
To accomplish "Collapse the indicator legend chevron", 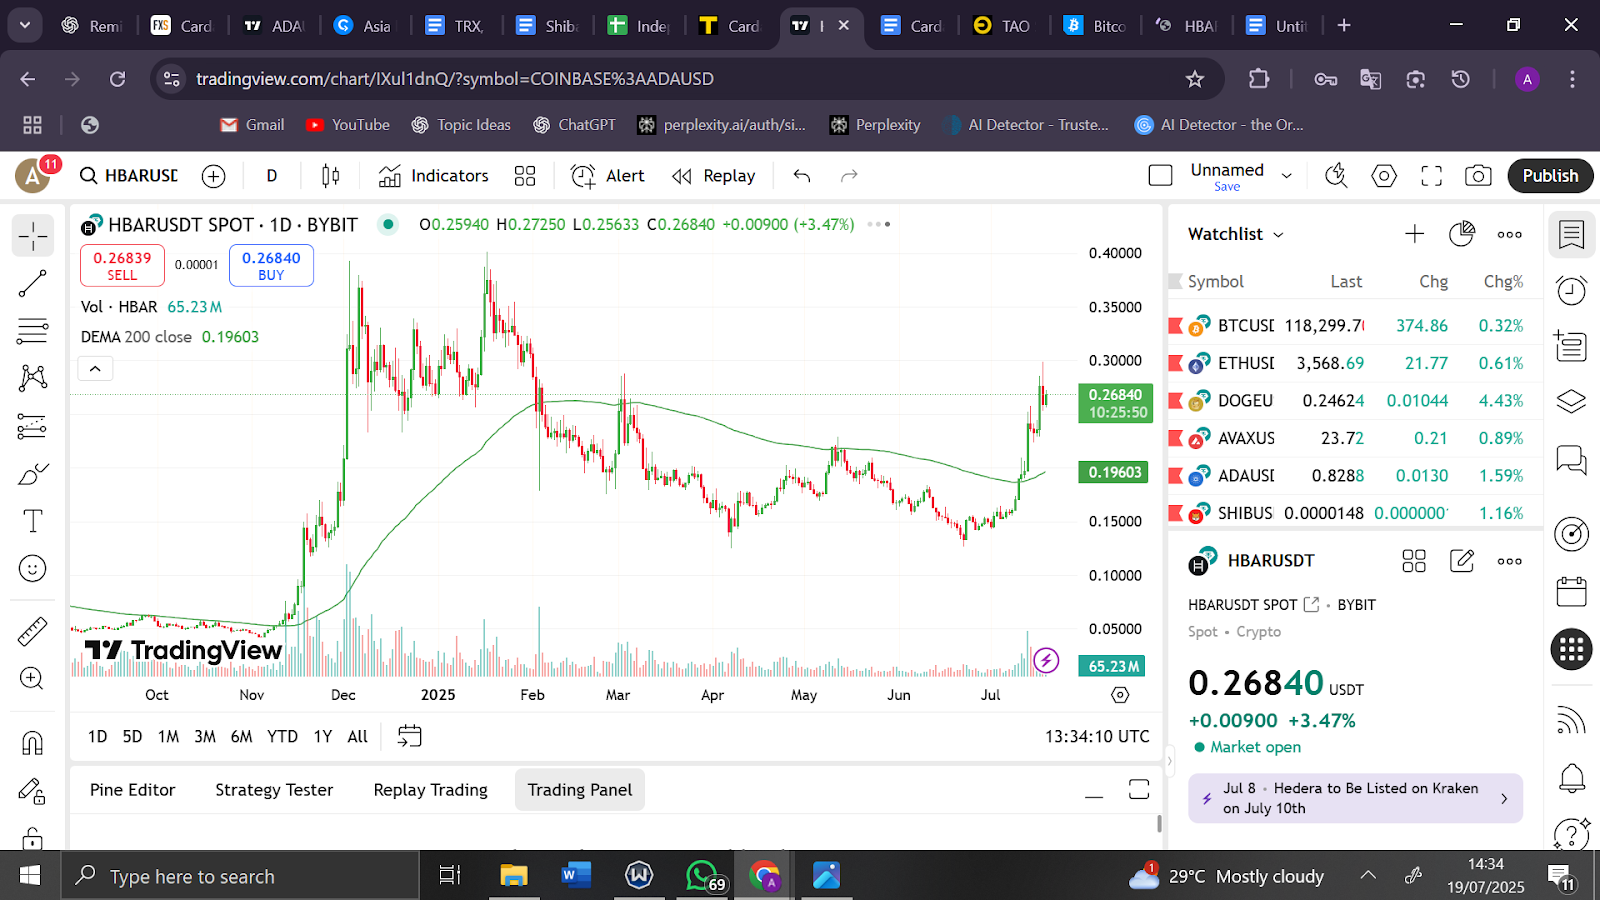I will [x=95, y=369].
